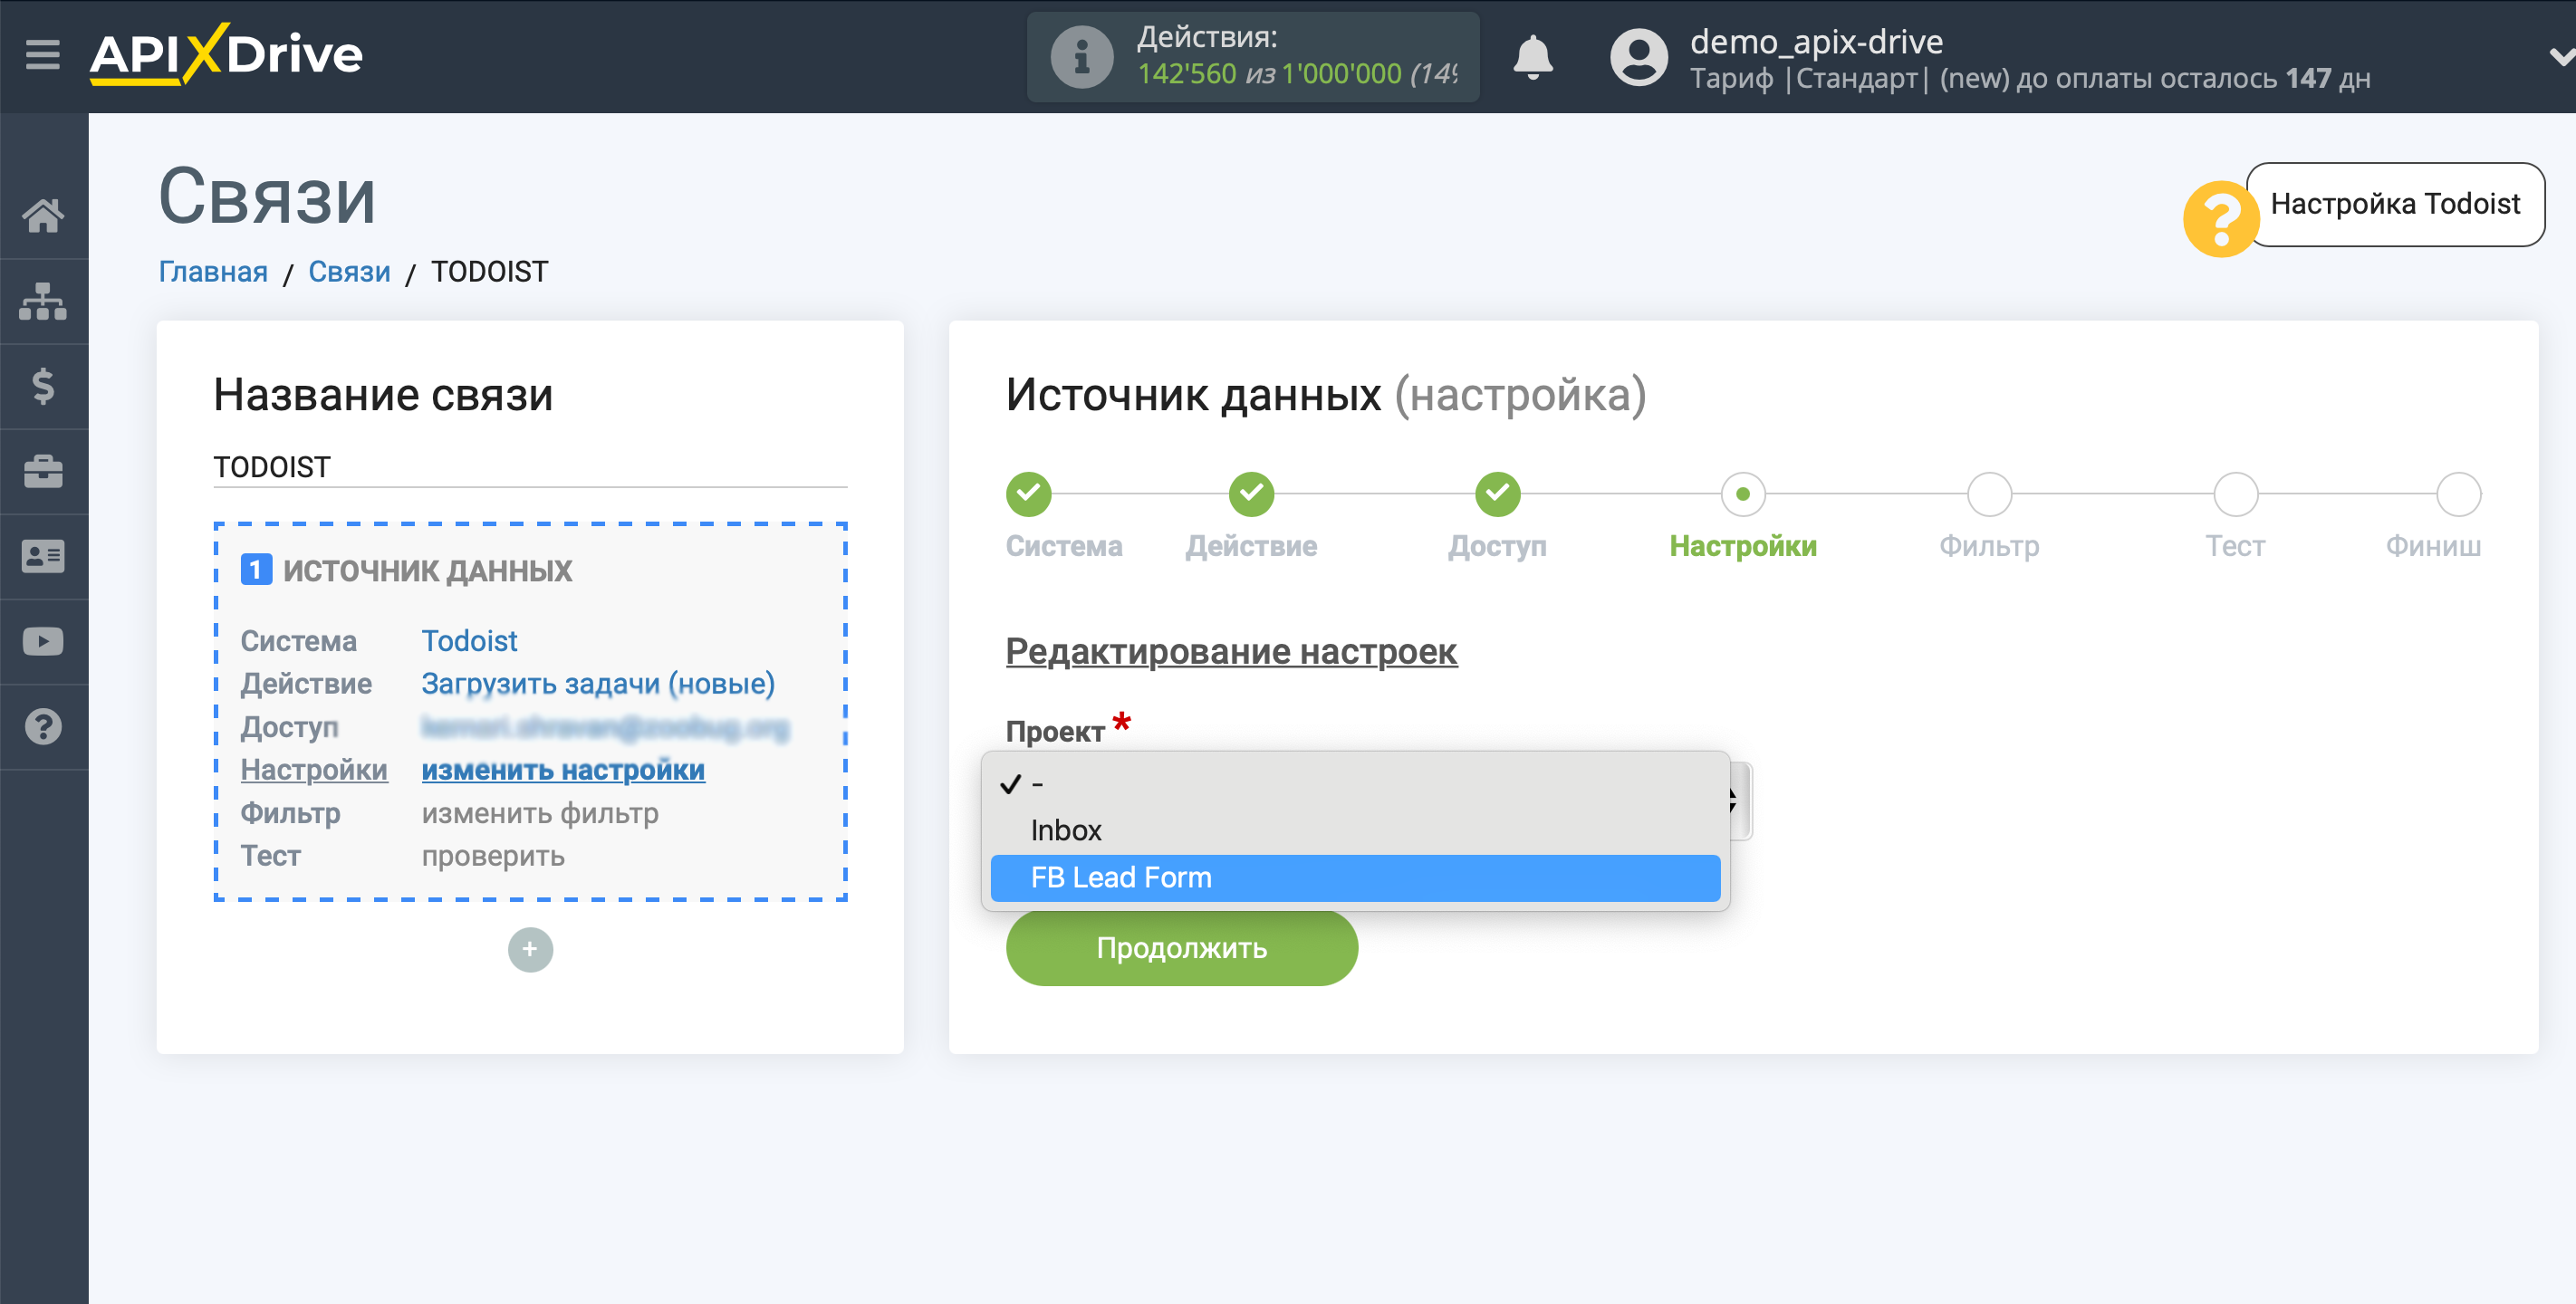Click the Действие step checkmark
The width and height of the screenshot is (2576, 1304).
[1251, 494]
